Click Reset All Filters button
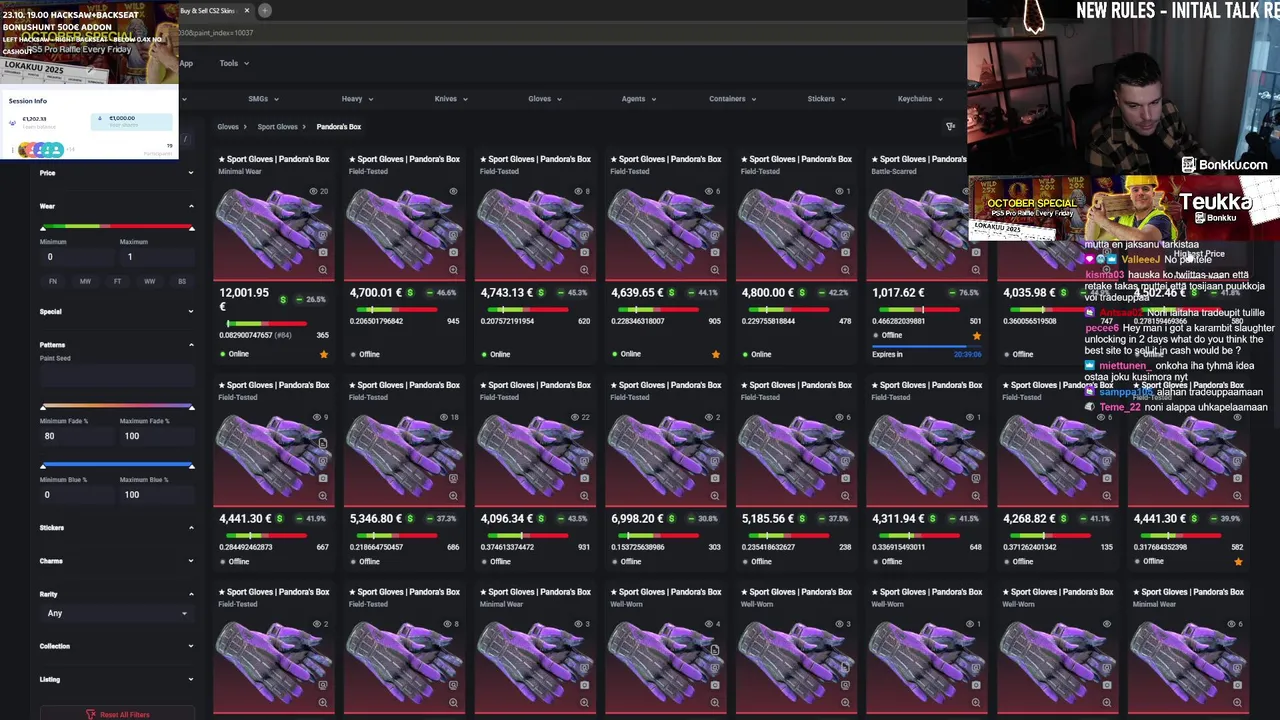The height and width of the screenshot is (720, 1280). (117, 715)
